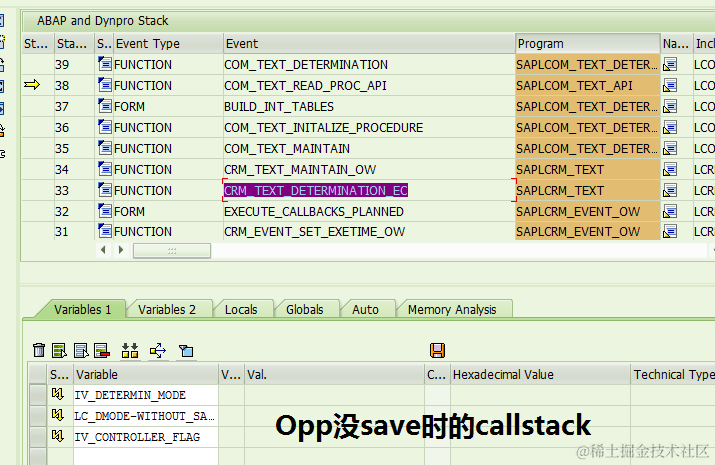Click the LC_DMODE-WITHOUT_SA variable name field
The width and height of the screenshot is (715, 465).
146,416
